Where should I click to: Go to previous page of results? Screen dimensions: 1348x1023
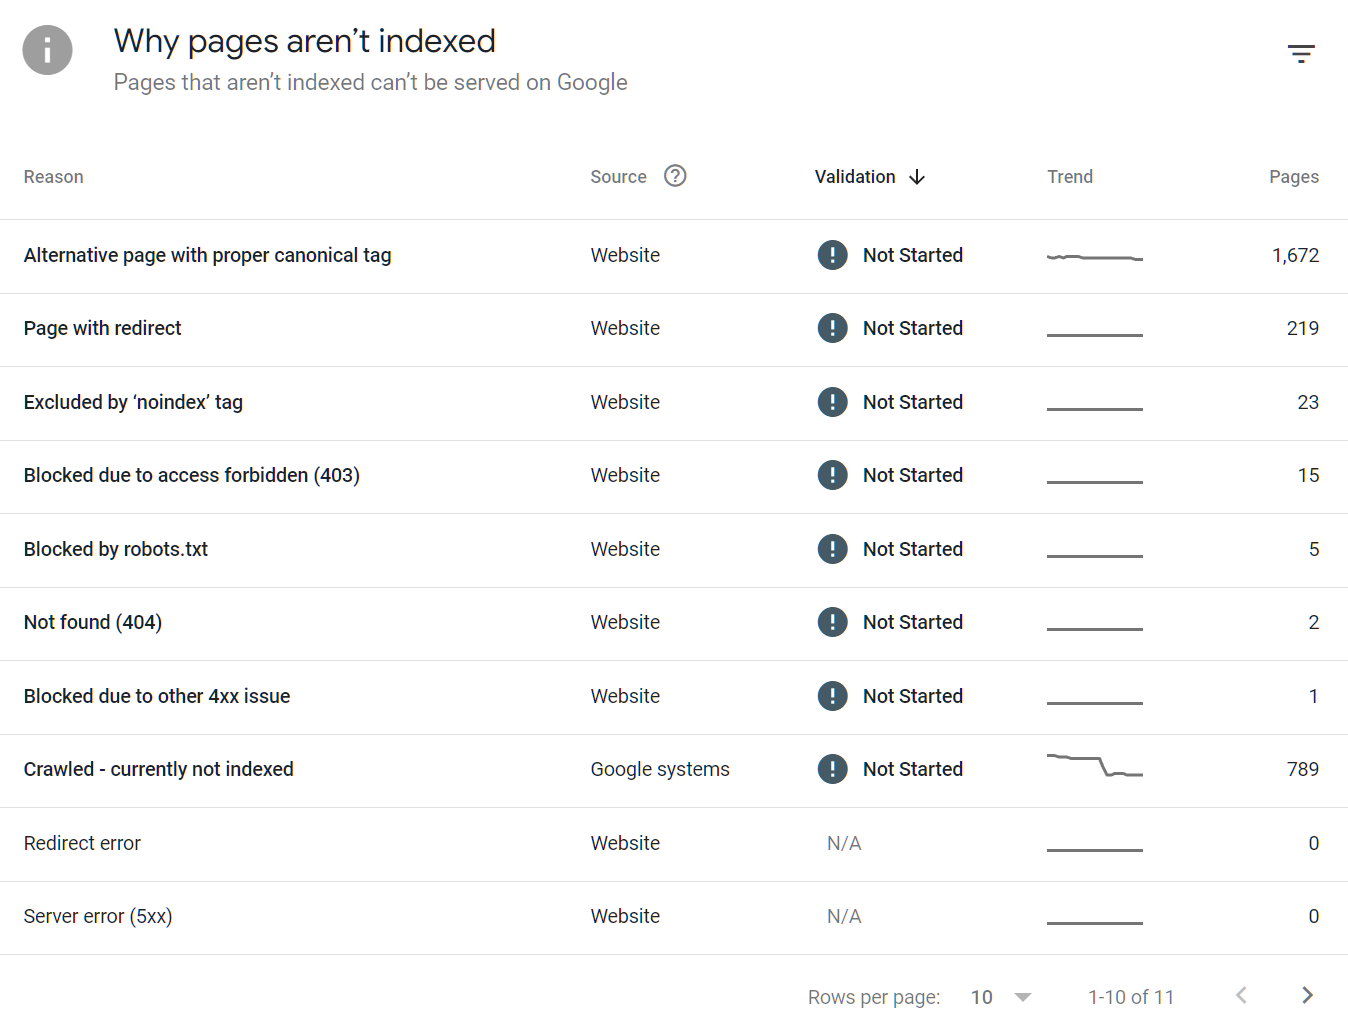[1241, 995]
